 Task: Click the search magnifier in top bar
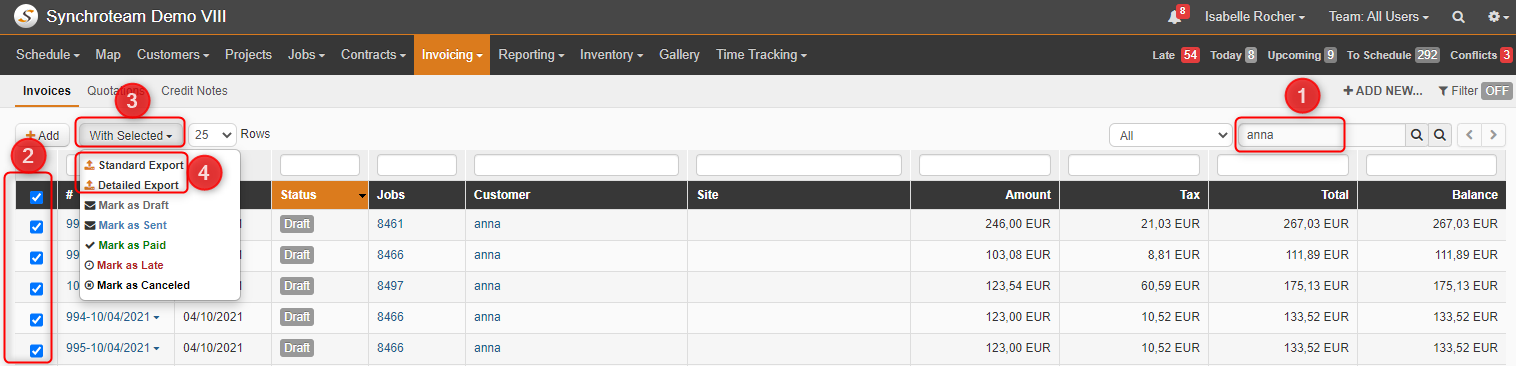tap(1458, 17)
